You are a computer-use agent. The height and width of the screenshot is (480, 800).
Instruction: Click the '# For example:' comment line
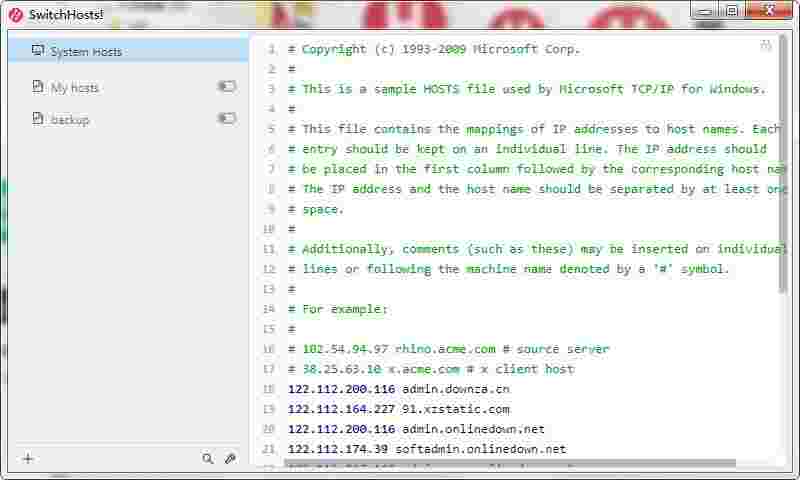[338, 309]
